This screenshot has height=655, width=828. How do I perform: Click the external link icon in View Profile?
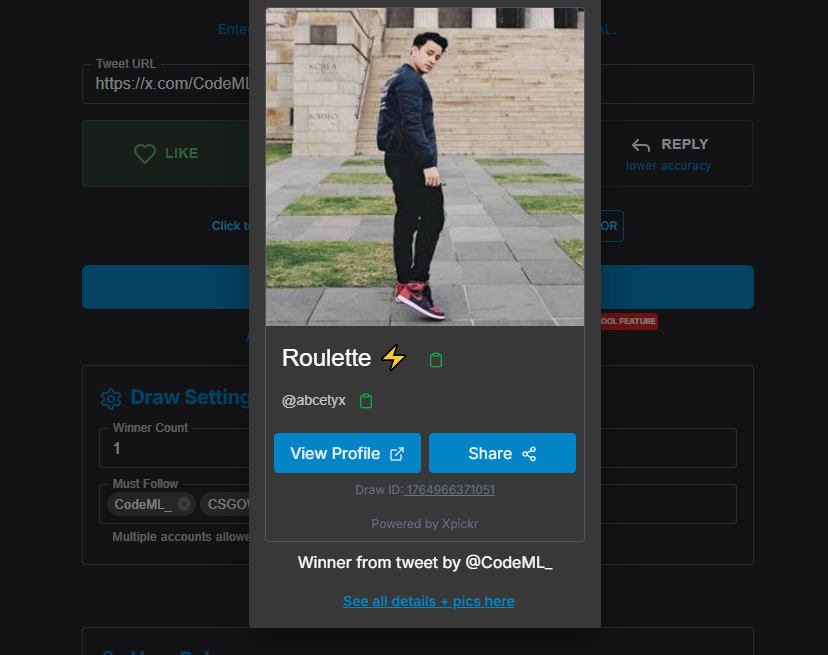397,454
